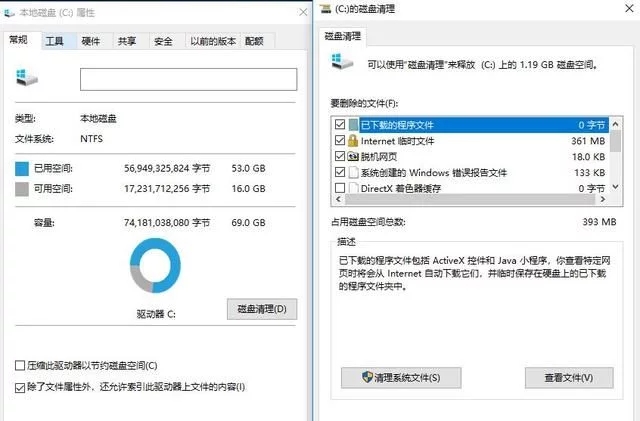Viewport: 640px width, 421px height.
Task: Click the file list scroll up arrow
Action: coord(616,123)
